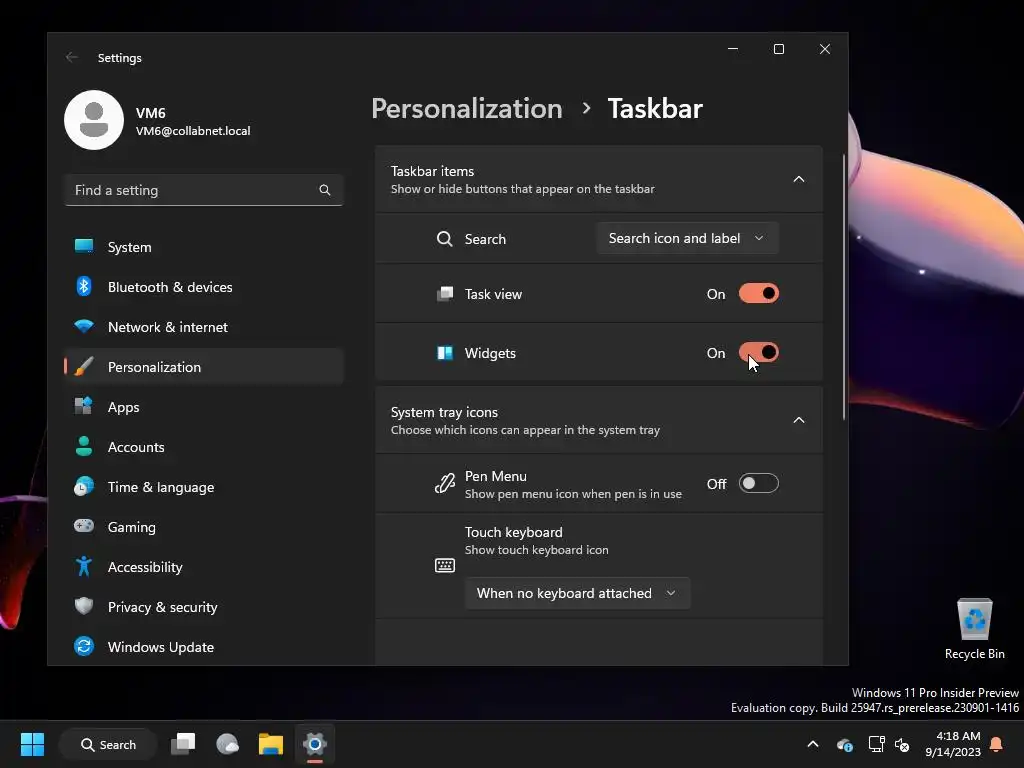Image resolution: width=1024 pixels, height=768 pixels.
Task: Click the Time & language clock icon
Action: [84, 487]
